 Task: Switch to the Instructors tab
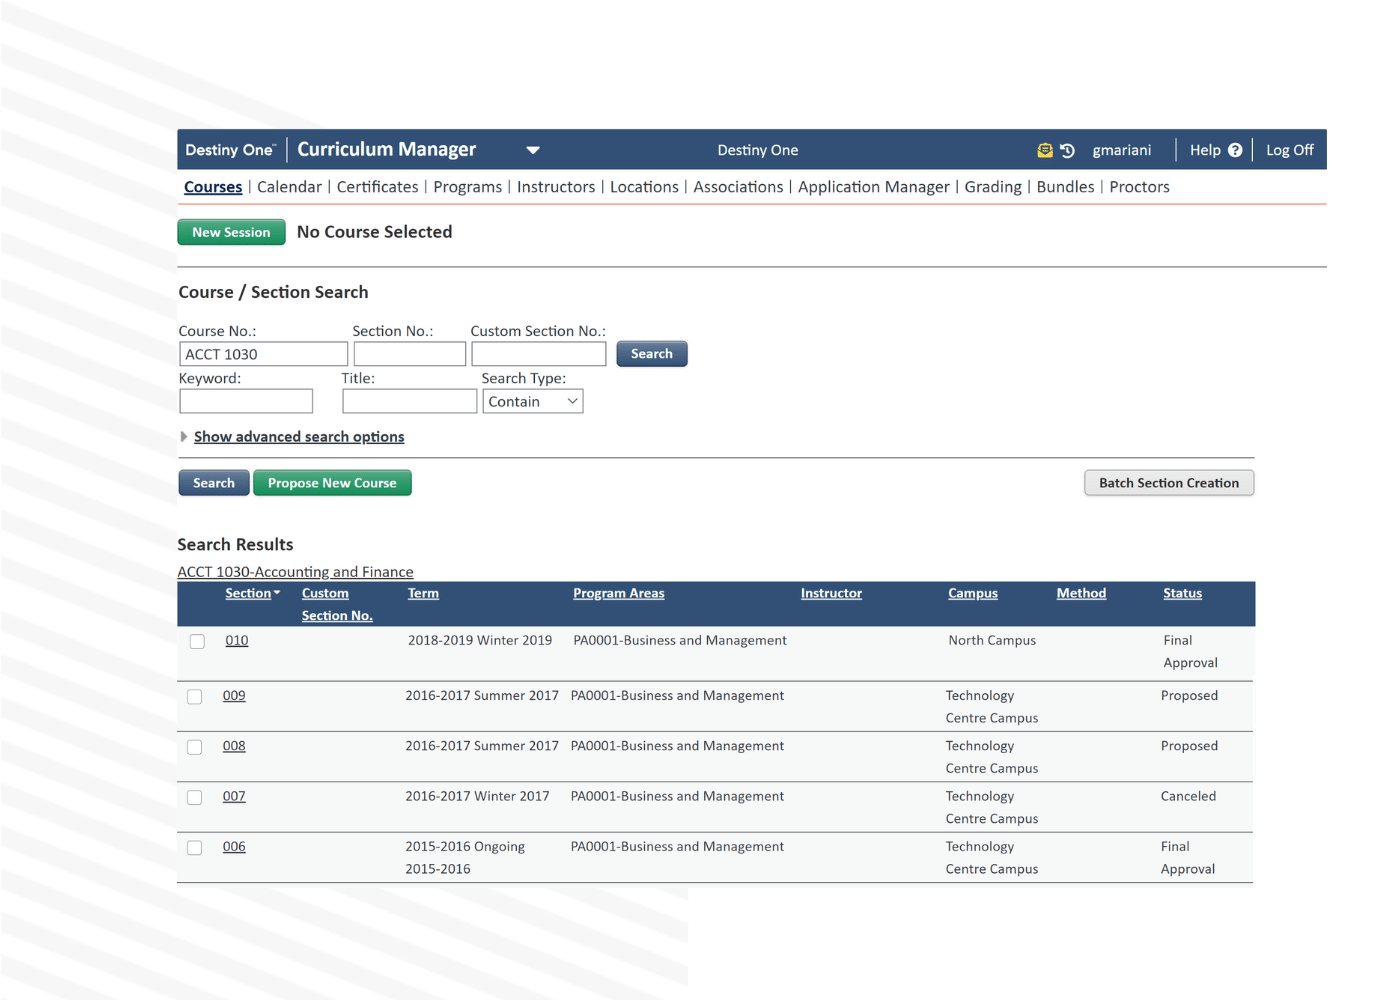point(556,187)
